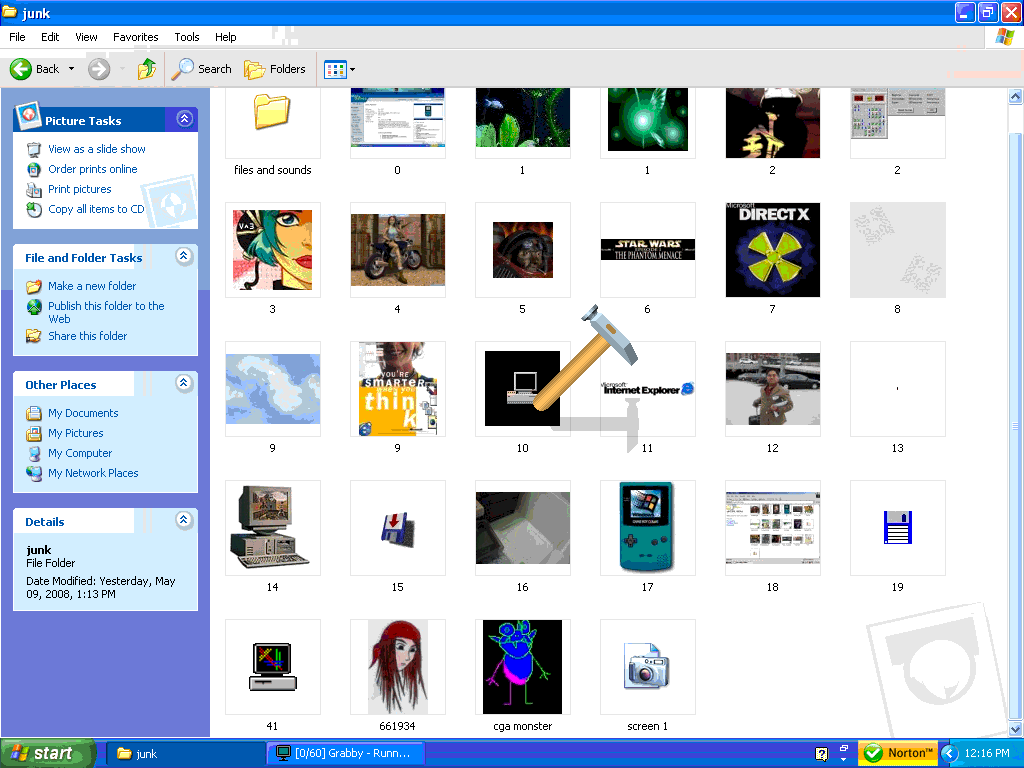
Task: Click the Up folder toolbar icon
Action: 147,69
